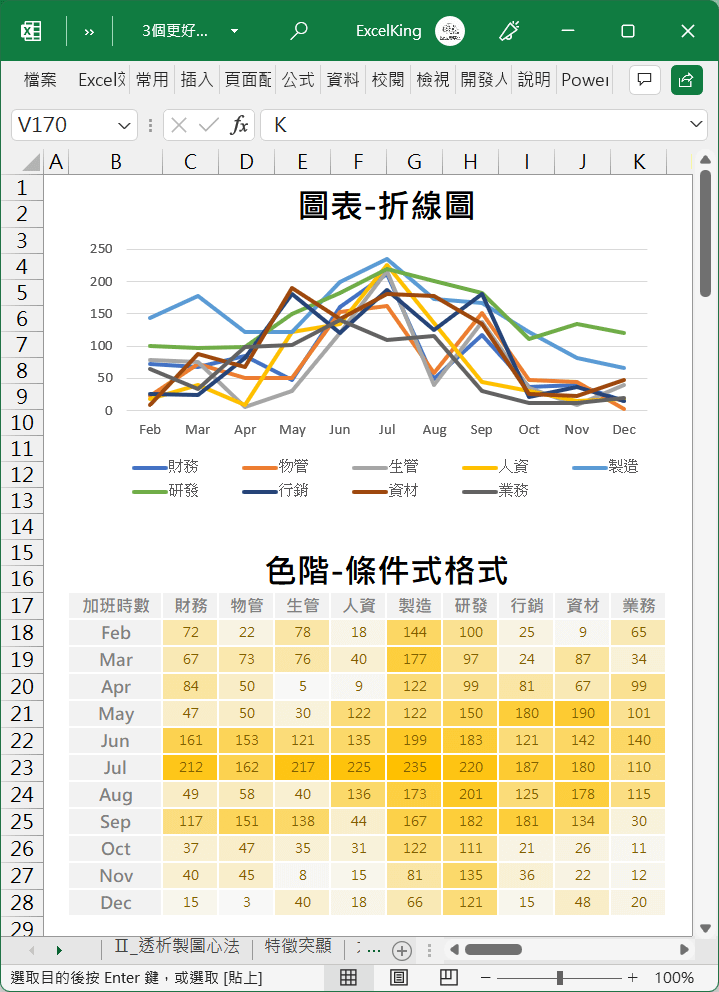Viewport: 719px width, 992px height.
Task: Switch to Page Layout view
Action: (399, 977)
